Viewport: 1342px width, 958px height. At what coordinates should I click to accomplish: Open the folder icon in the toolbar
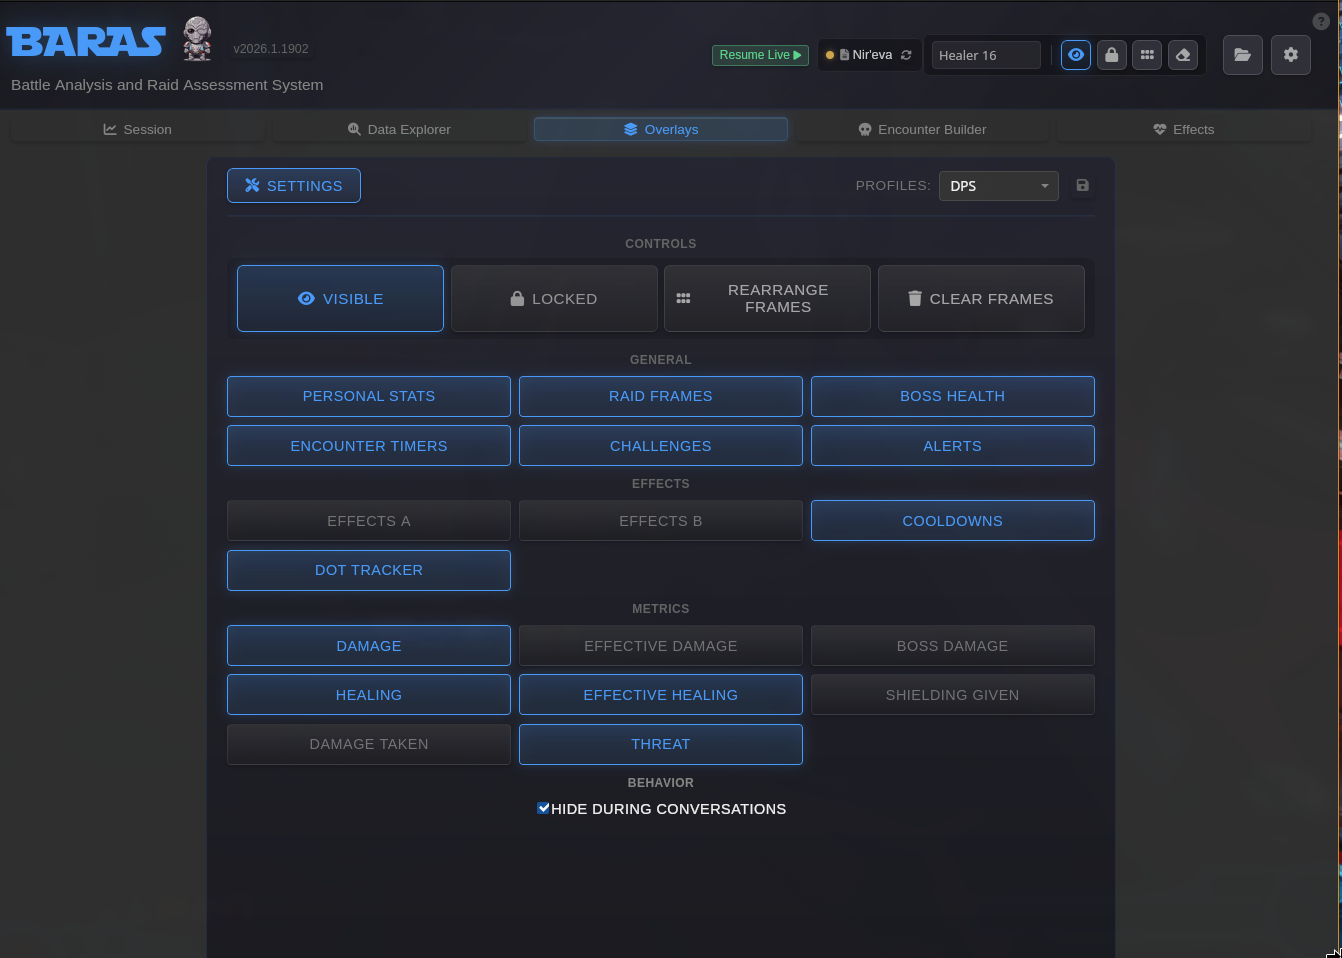(x=1243, y=55)
